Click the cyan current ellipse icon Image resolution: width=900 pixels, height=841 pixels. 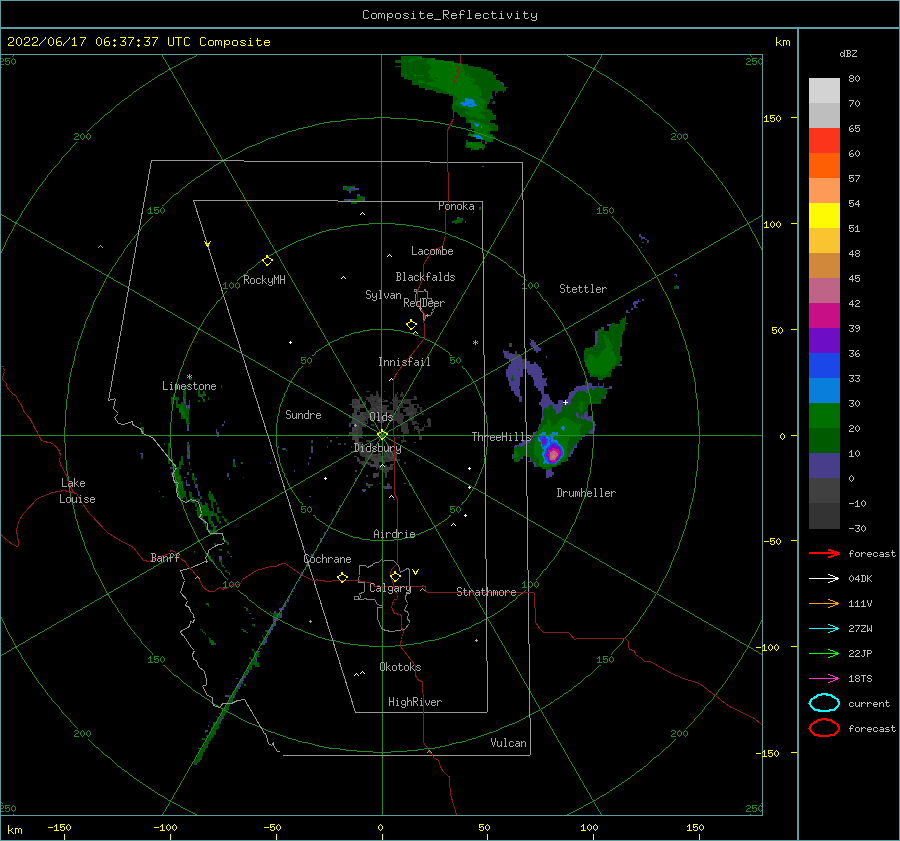click(x=824, y=703)
